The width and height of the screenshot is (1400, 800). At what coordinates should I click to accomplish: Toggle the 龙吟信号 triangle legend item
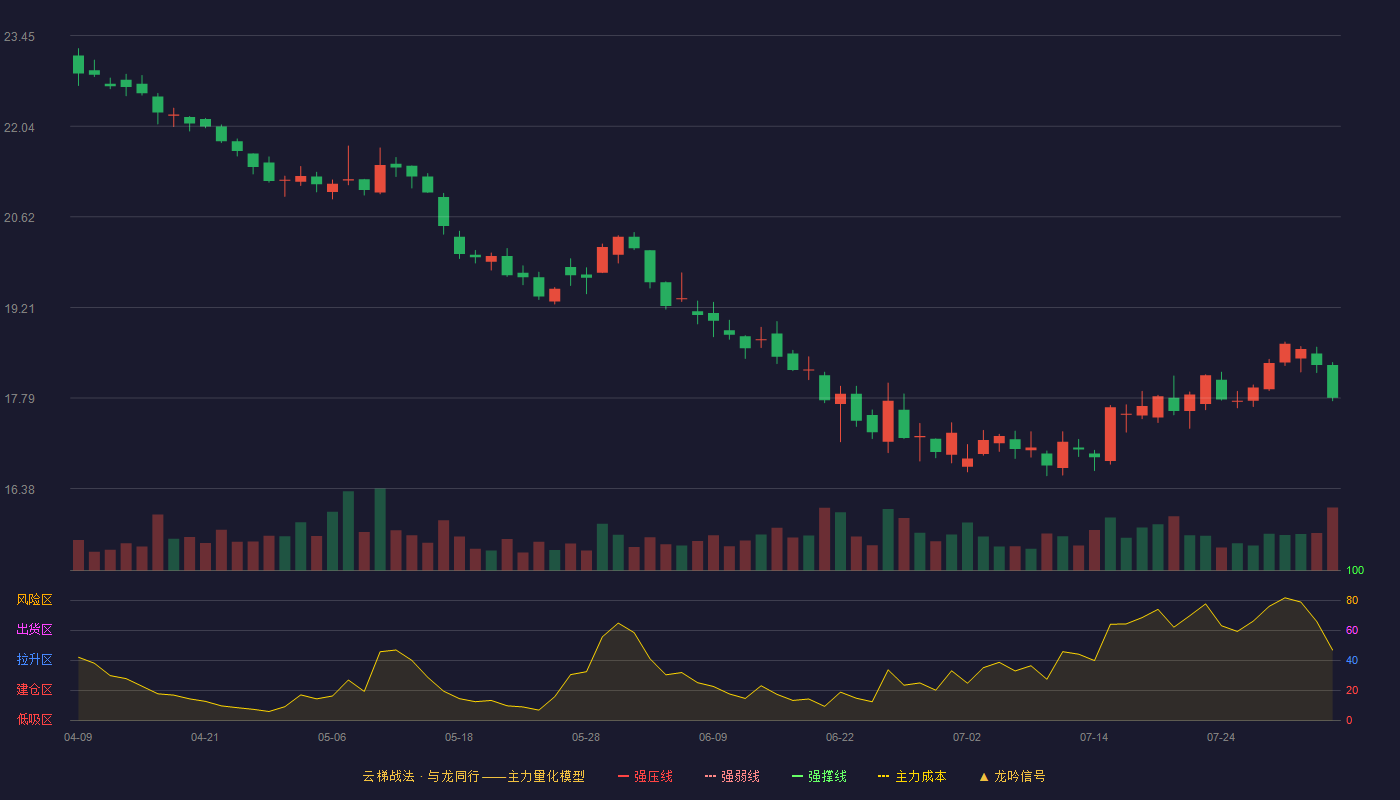click(1012, 776)
